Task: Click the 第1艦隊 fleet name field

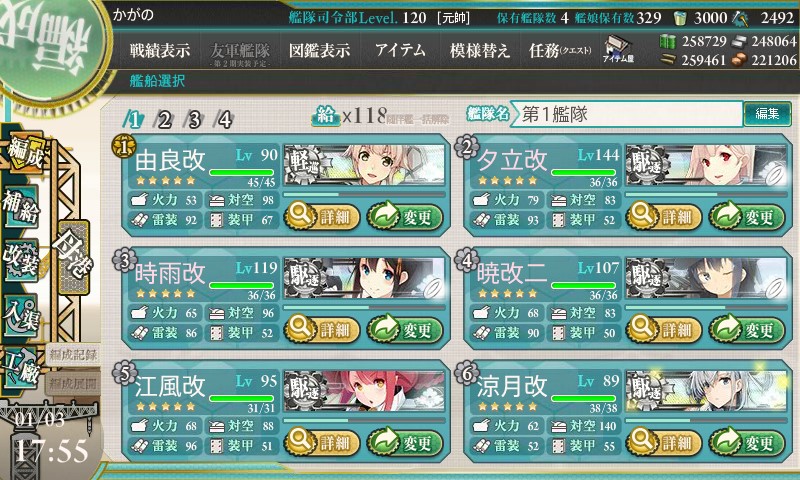Action: [x=628, y=114]
